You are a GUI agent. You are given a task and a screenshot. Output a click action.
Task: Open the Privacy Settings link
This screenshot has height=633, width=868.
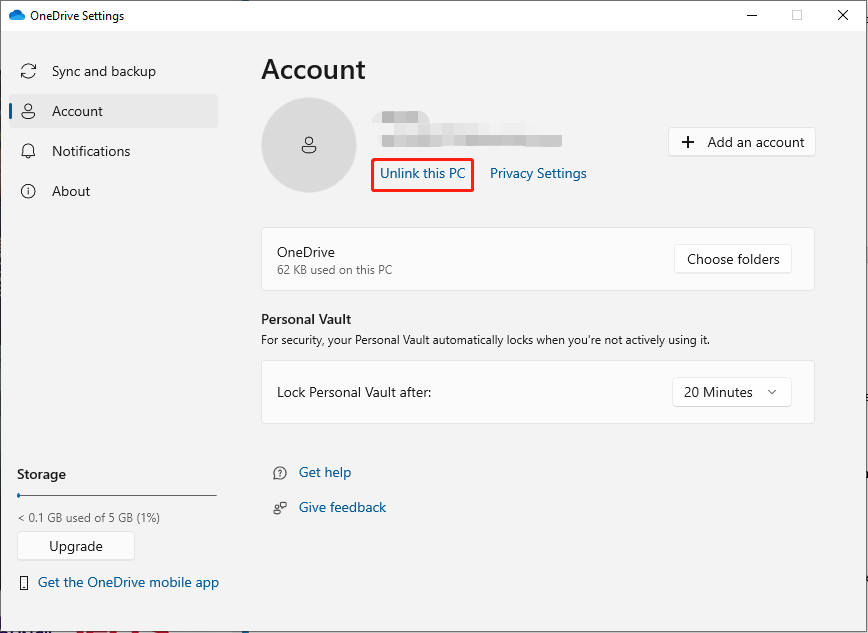click(x=538, y=174)
